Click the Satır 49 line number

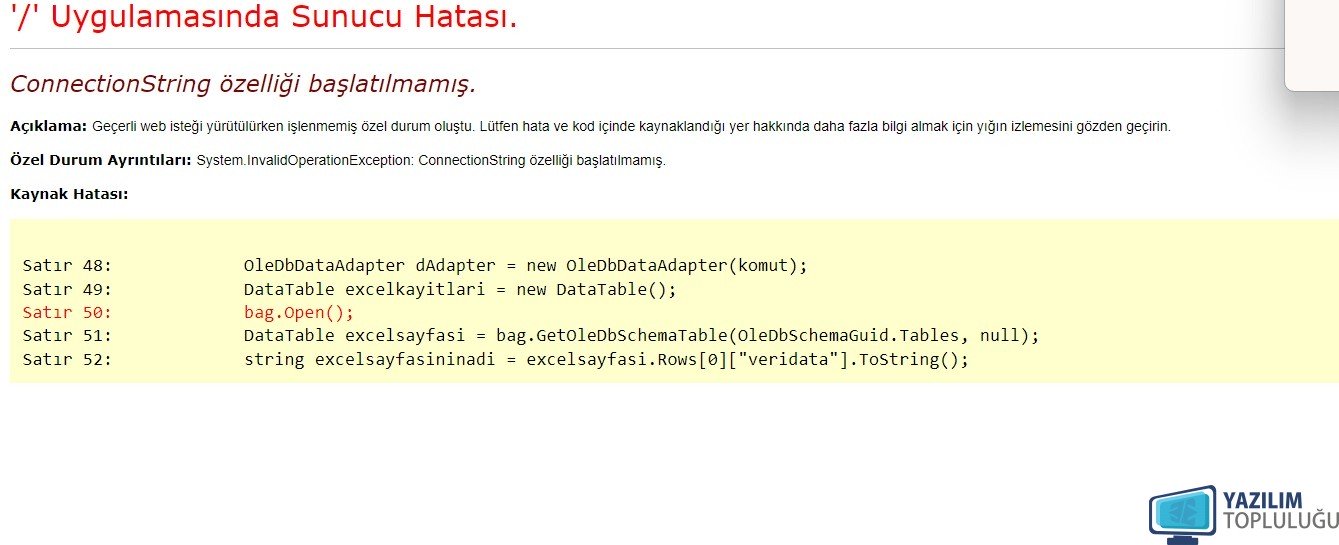[x=67, y=289]
